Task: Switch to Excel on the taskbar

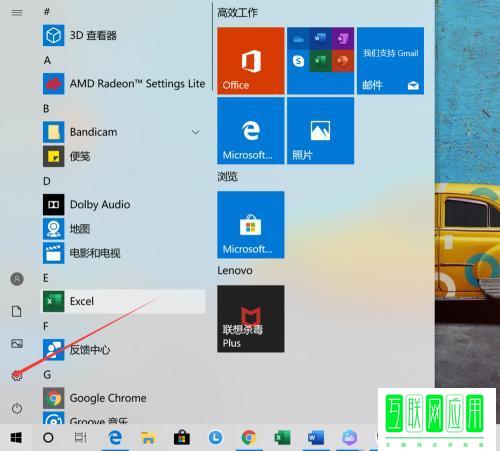Action: (282, 437)
